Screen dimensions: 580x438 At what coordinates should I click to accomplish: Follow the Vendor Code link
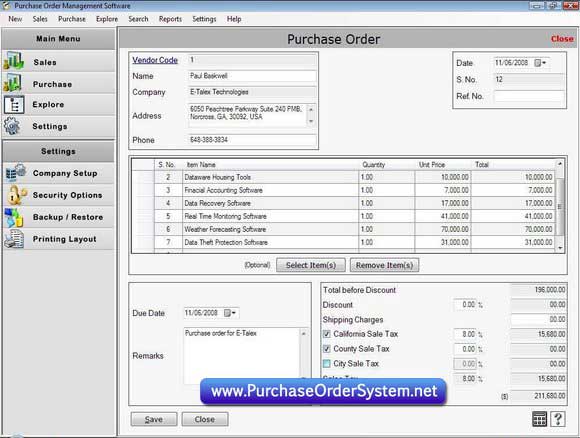coord(155,60)
